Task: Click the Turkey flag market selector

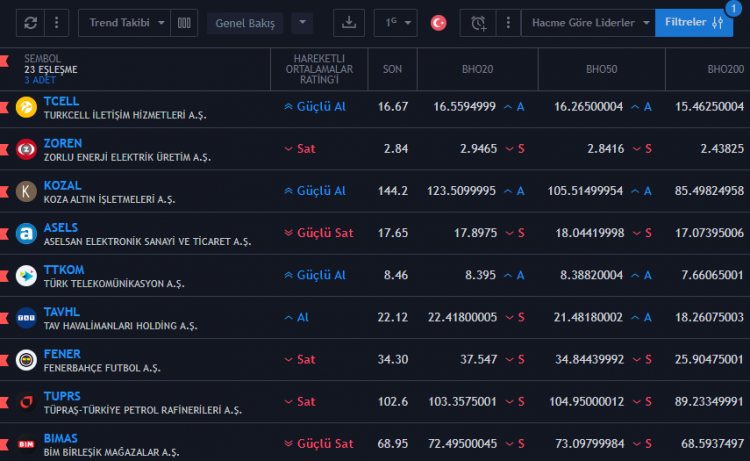Action: [438, 23]
